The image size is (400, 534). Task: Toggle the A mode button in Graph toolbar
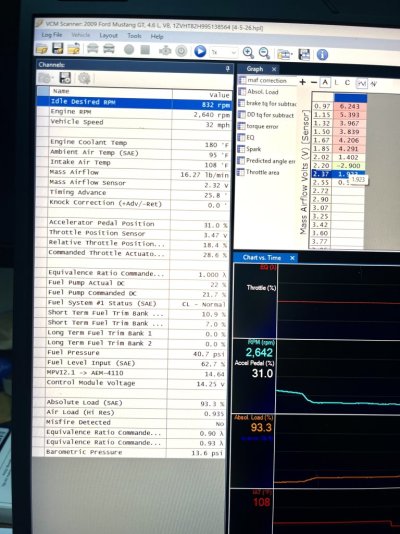[x=325, y=82]
